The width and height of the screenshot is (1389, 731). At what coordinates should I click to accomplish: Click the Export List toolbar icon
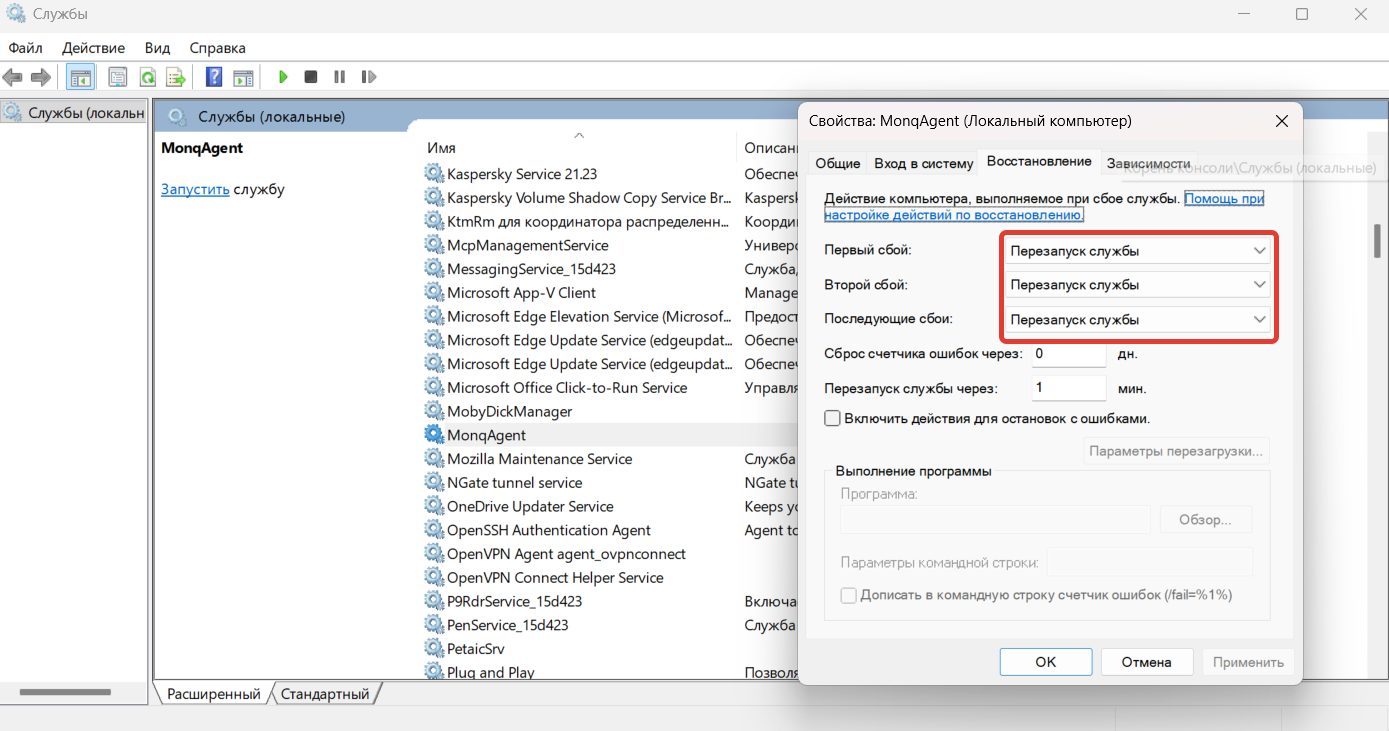(175, 77)
